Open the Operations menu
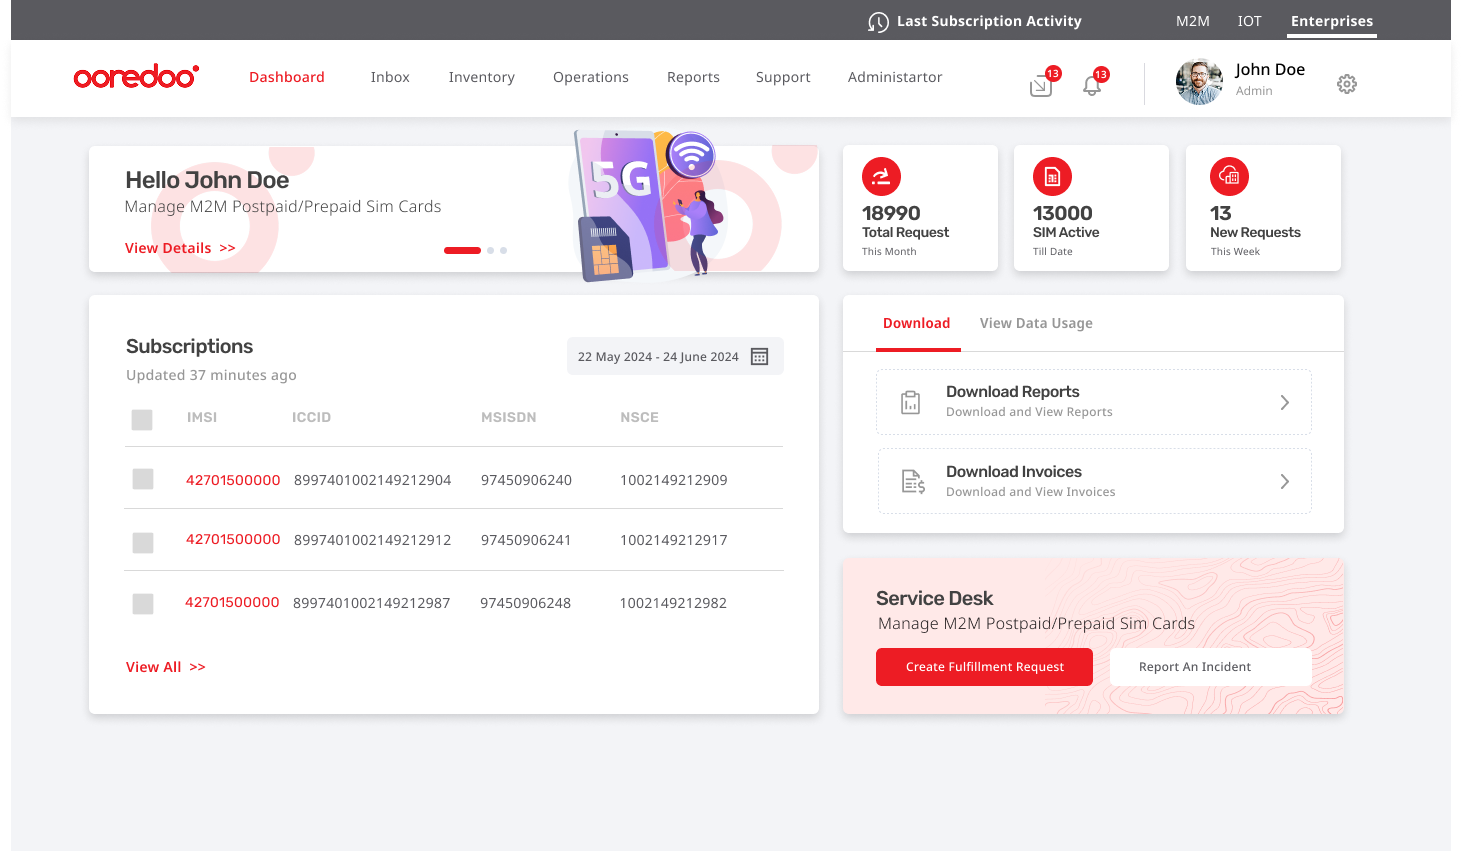Screen dimensions: 1462x851 pos(591,77)
